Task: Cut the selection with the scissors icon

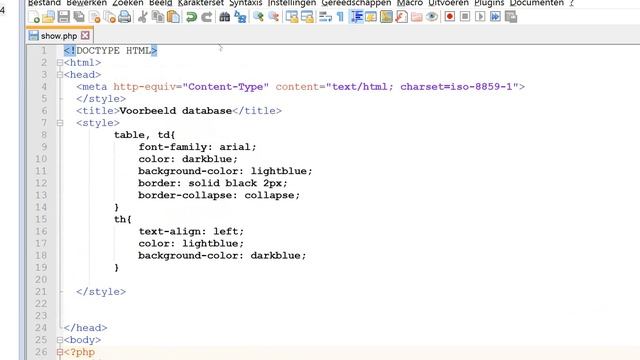Action: click(x=142, y=17)
